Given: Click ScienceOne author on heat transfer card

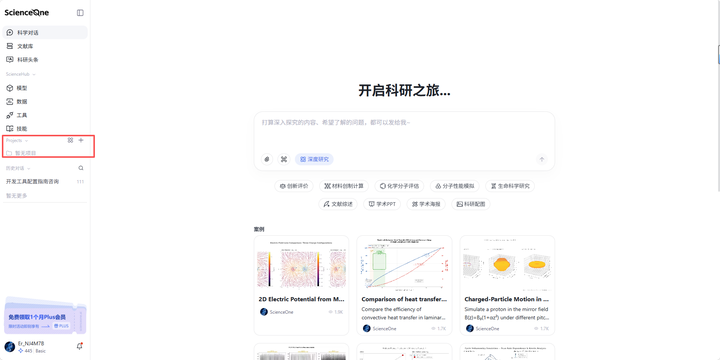Looking at the screenshot, I should point(379,328).
